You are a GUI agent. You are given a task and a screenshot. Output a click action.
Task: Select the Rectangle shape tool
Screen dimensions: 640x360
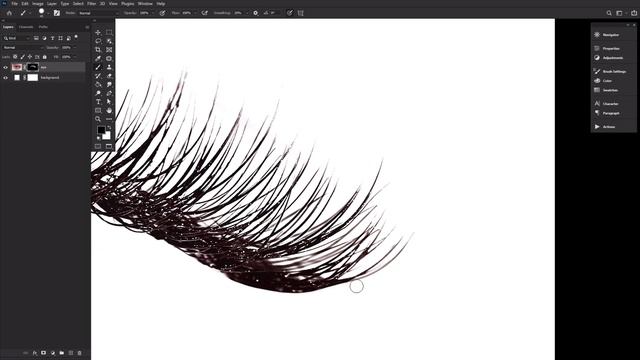pyautogui.click(x=98, y=111)
